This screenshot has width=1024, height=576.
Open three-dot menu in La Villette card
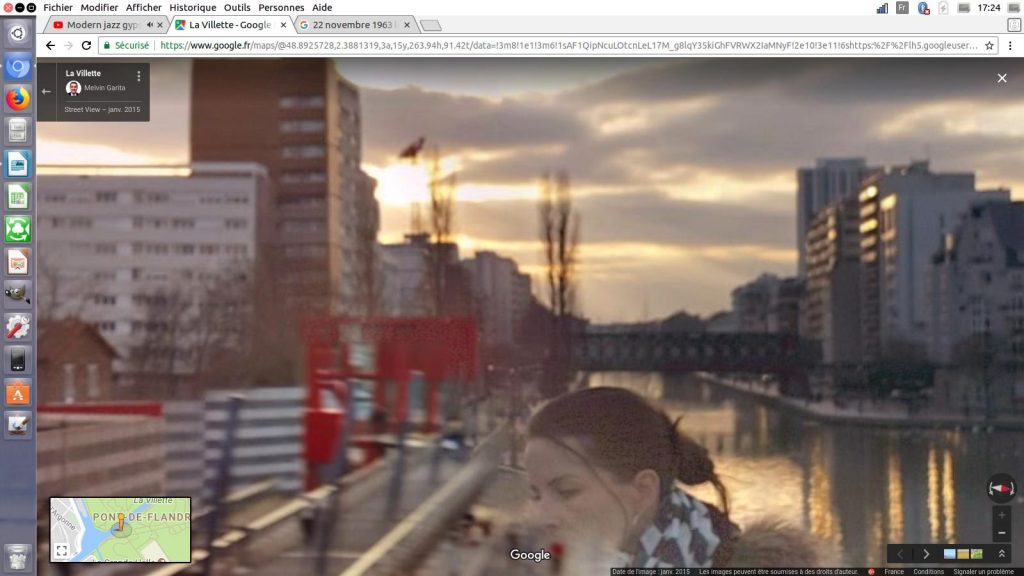[x=138, y=76]
